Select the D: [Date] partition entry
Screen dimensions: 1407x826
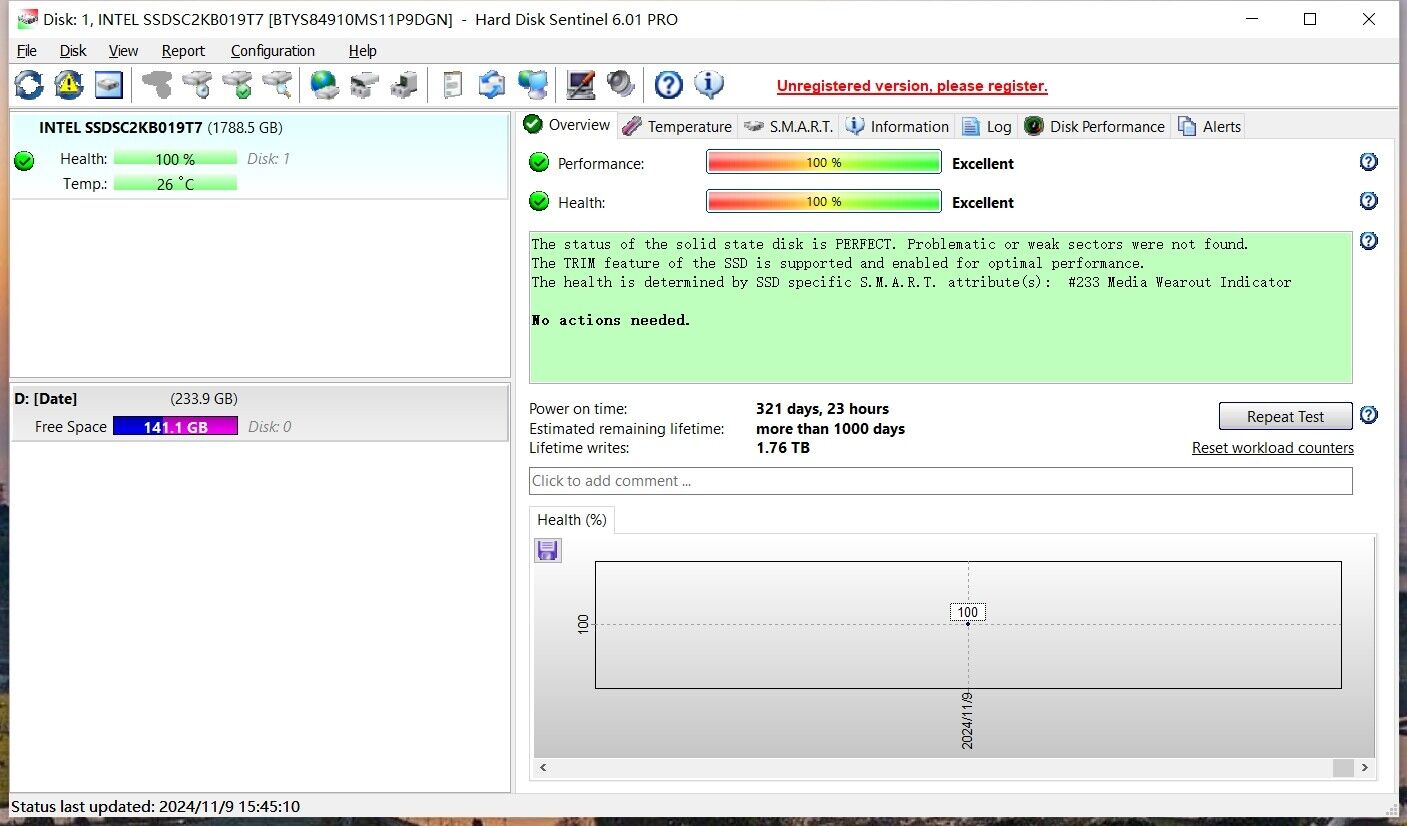click(259, 413)
